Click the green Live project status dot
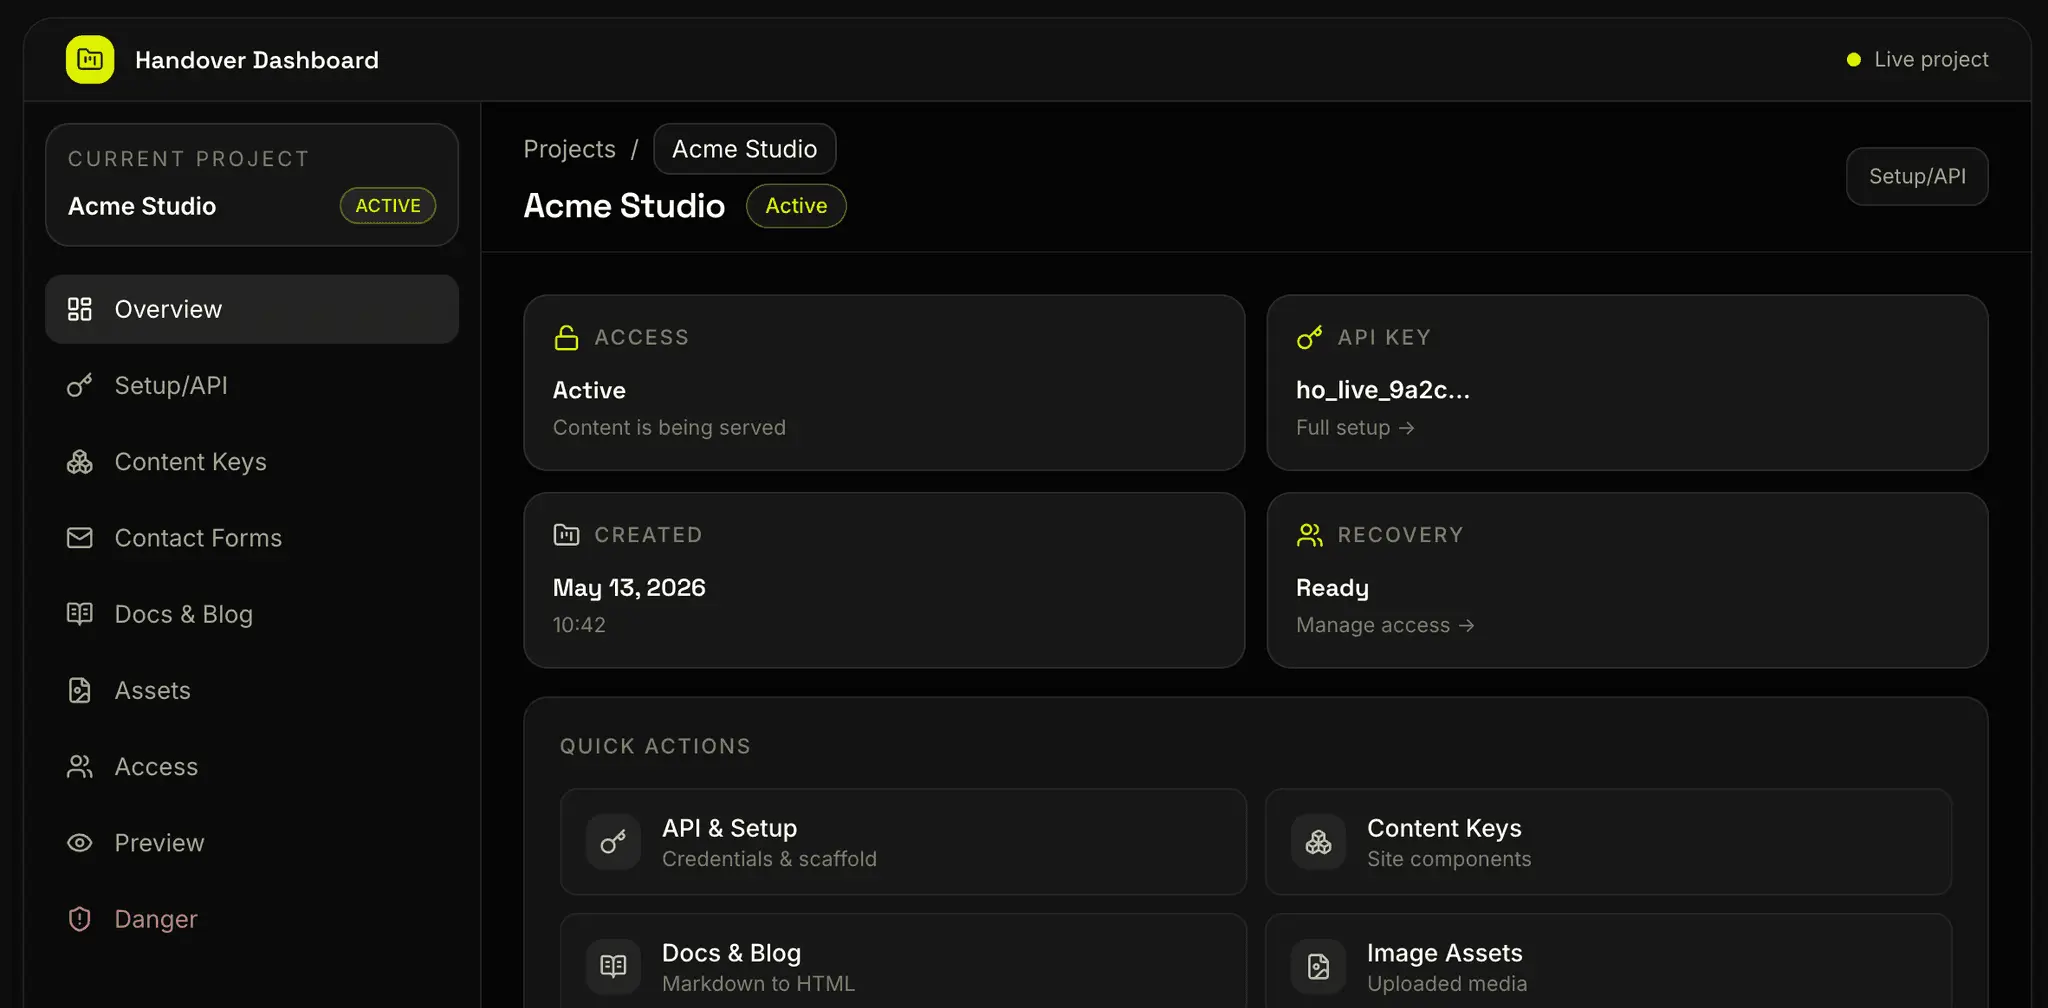The height and width of the screenshot is (1008, 2048). click(1853, 60)
